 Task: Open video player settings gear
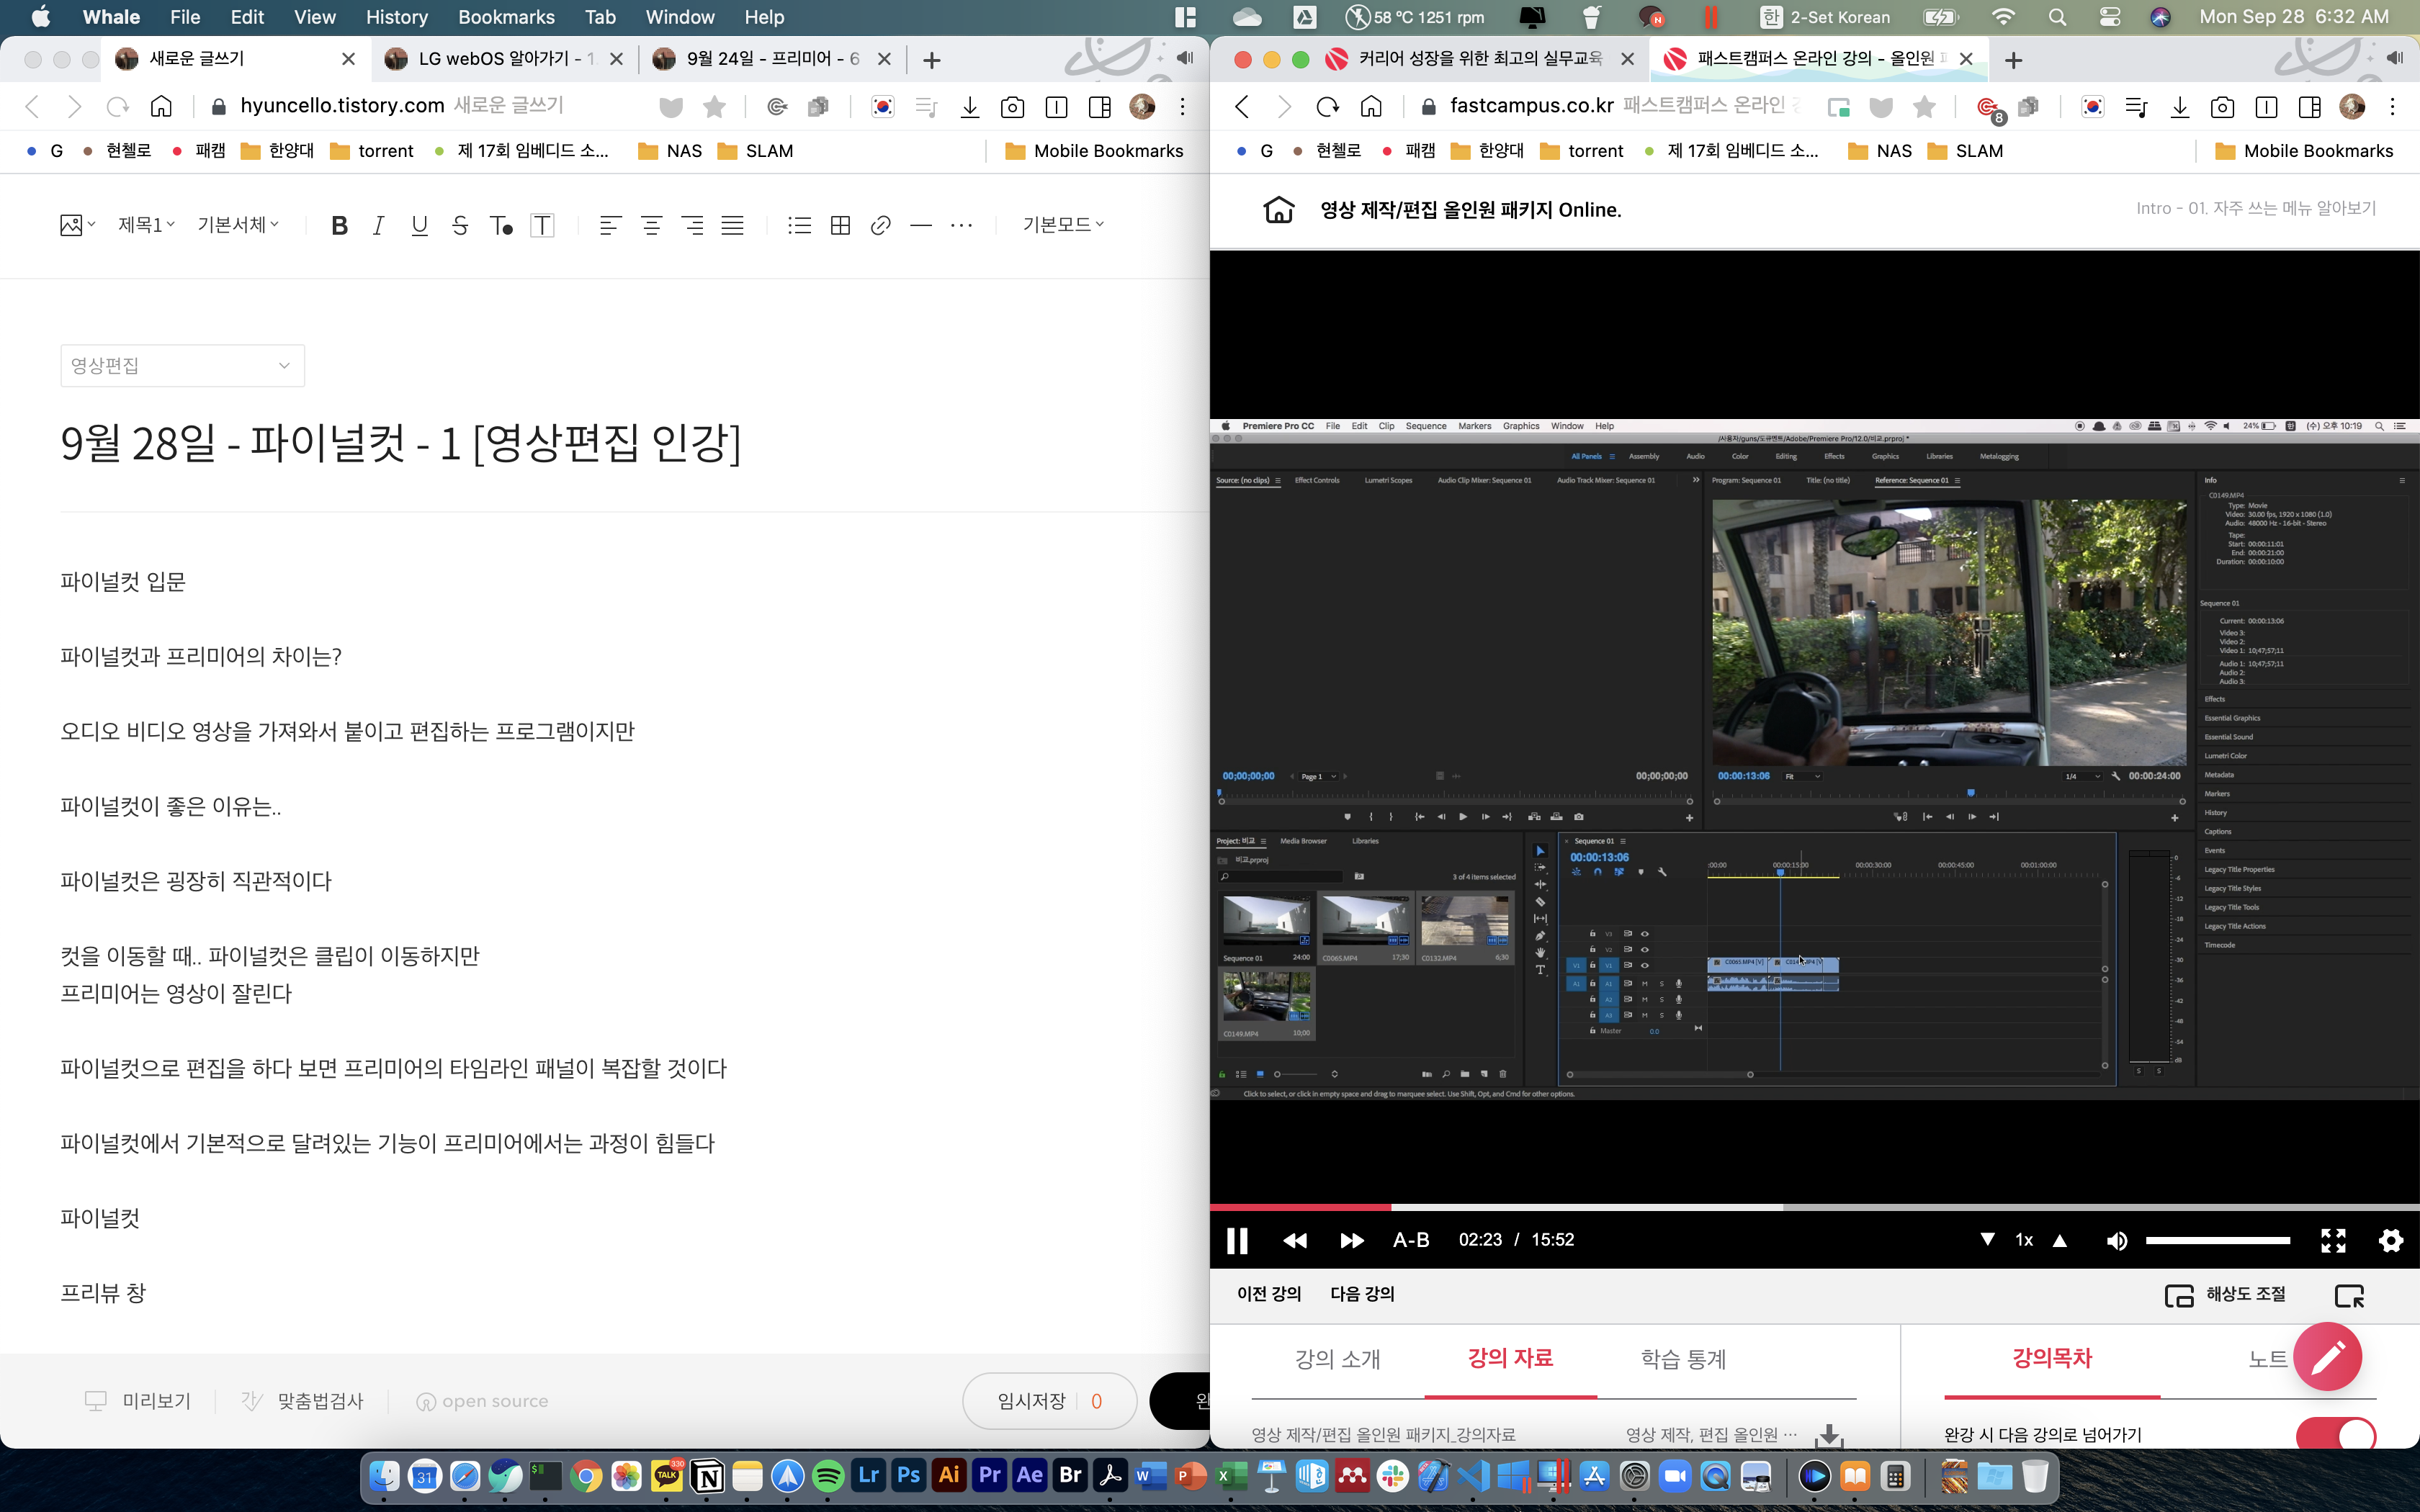[x=2390, y=1240]
